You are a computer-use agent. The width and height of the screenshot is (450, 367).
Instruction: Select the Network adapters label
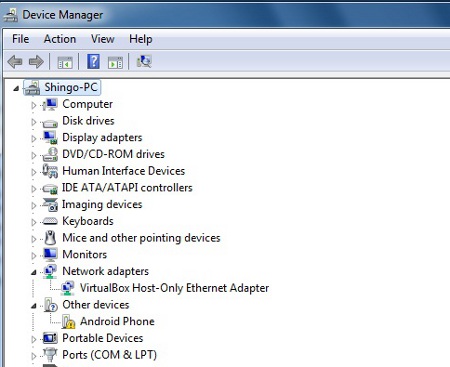pos(106,271)
